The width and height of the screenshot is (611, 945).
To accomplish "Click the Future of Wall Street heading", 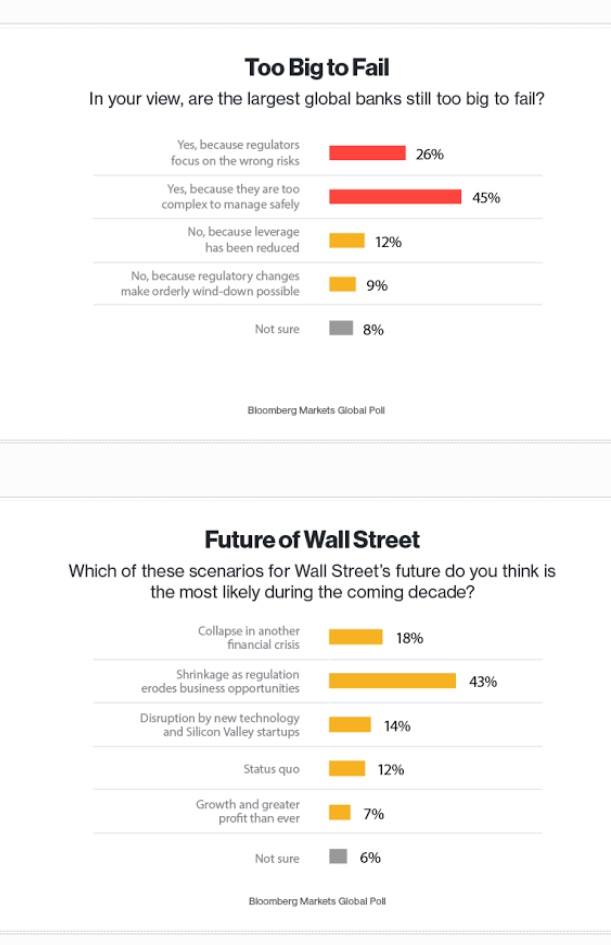I will 312,540.
